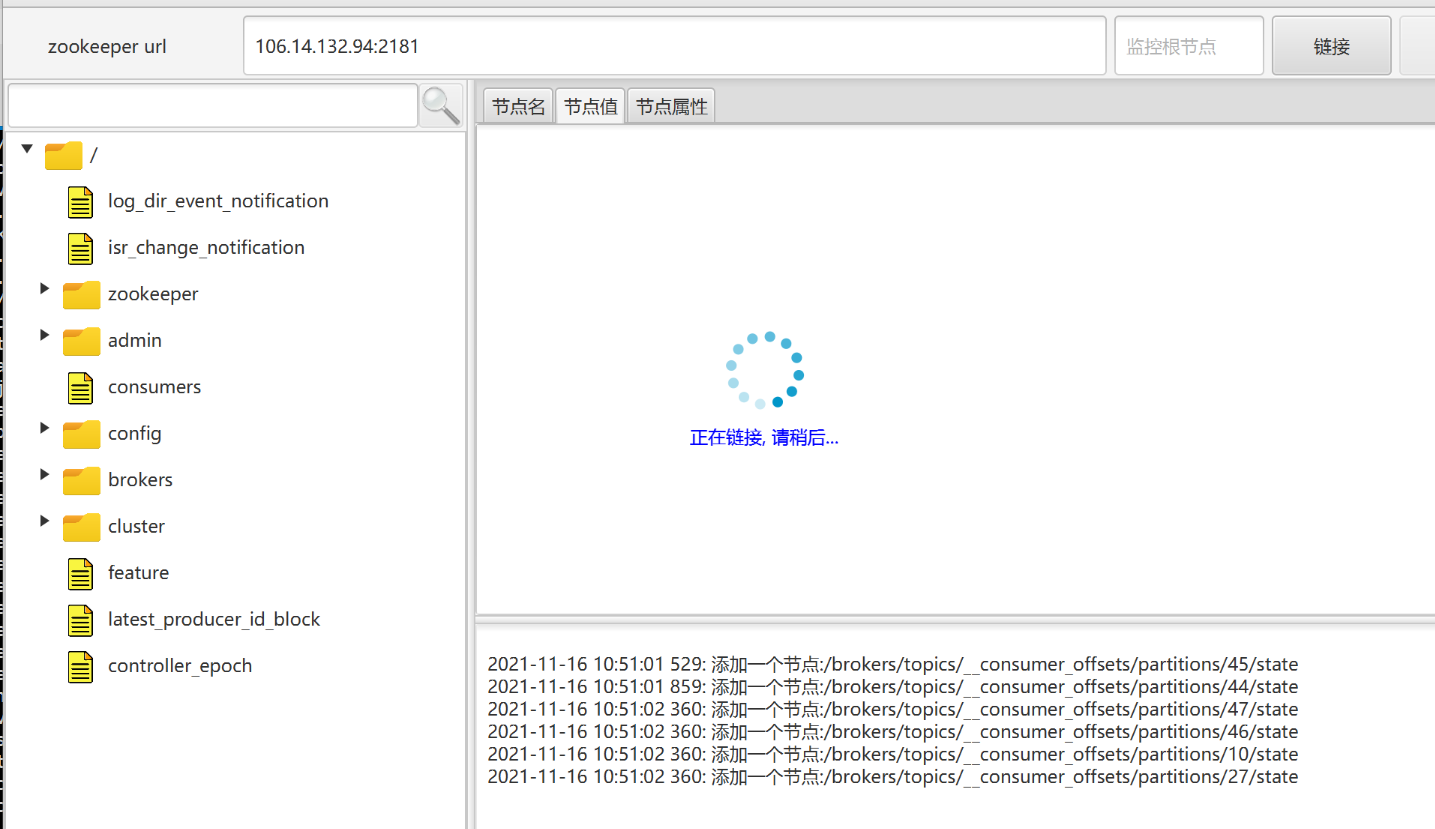Click the node search text box

(x=212, y=105)
